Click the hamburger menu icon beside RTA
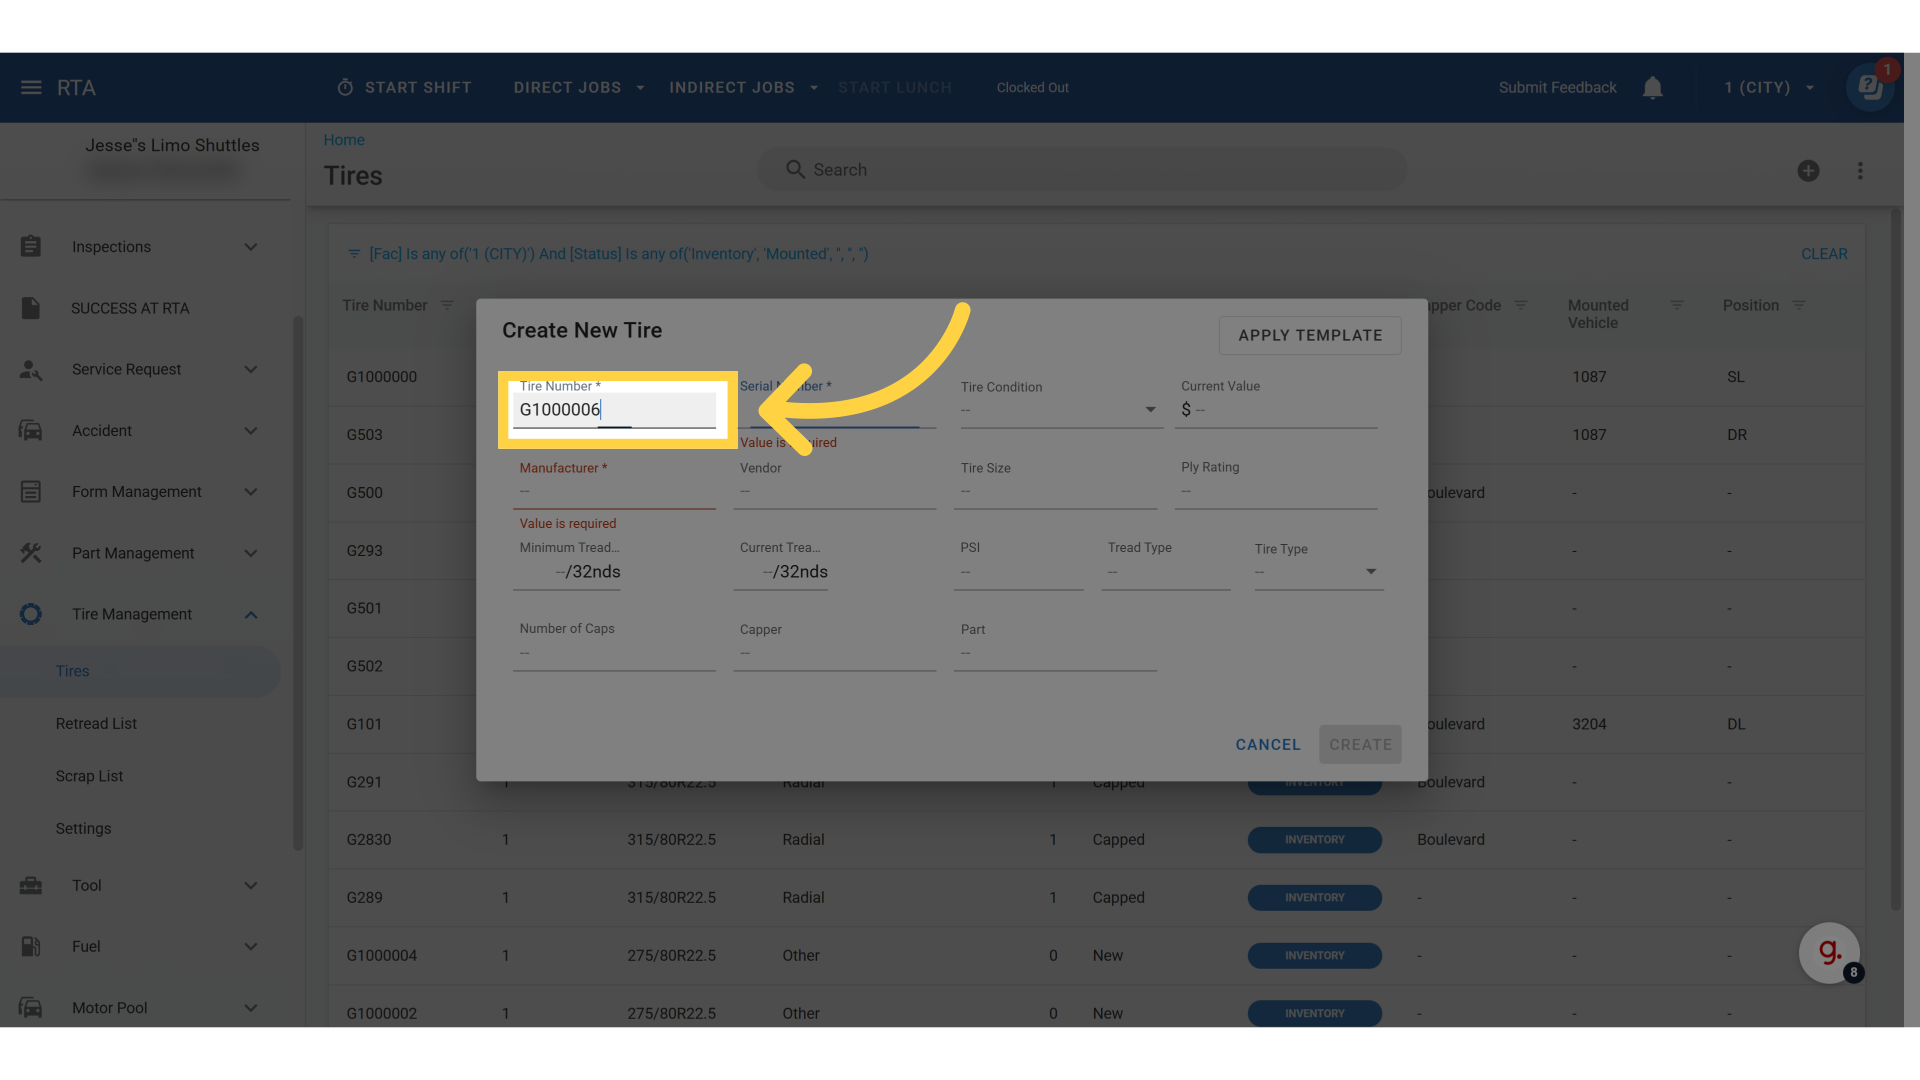The image size is (1920, 1080). point(31,88)
